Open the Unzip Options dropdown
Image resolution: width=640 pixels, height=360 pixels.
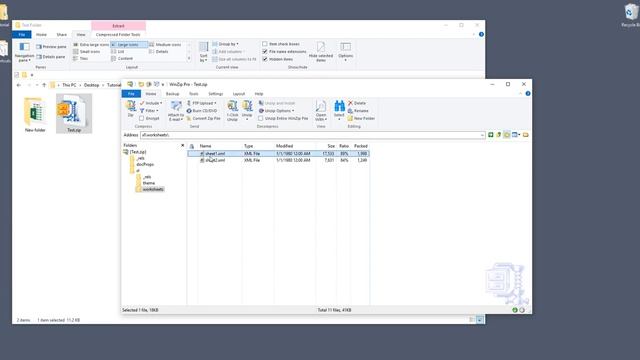(276, 111)
